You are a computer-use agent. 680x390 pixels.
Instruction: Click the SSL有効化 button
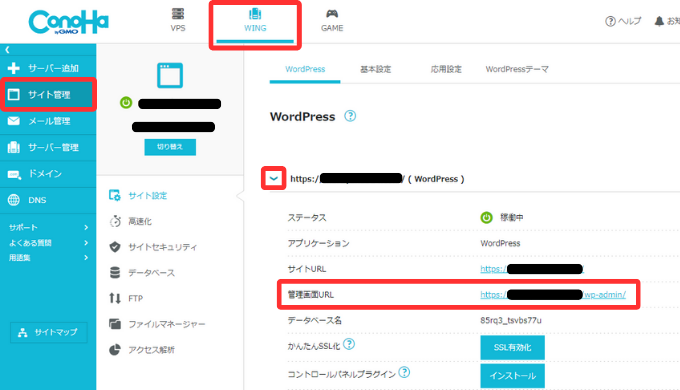[512, 347]
